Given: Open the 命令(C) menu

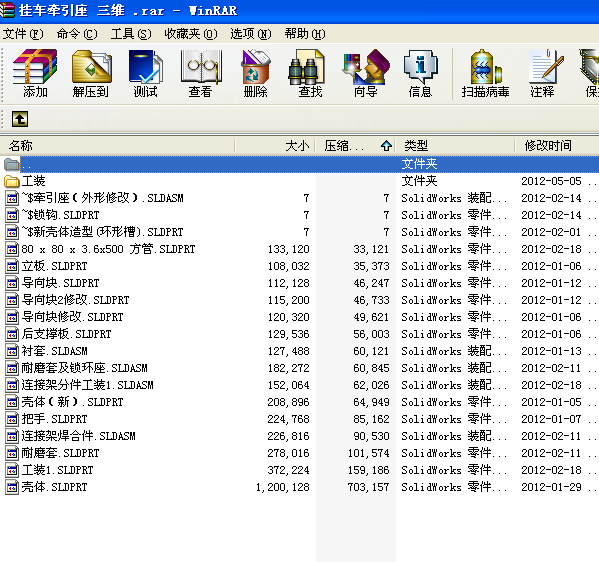Looking at the screenshot, I should point(77,34).
